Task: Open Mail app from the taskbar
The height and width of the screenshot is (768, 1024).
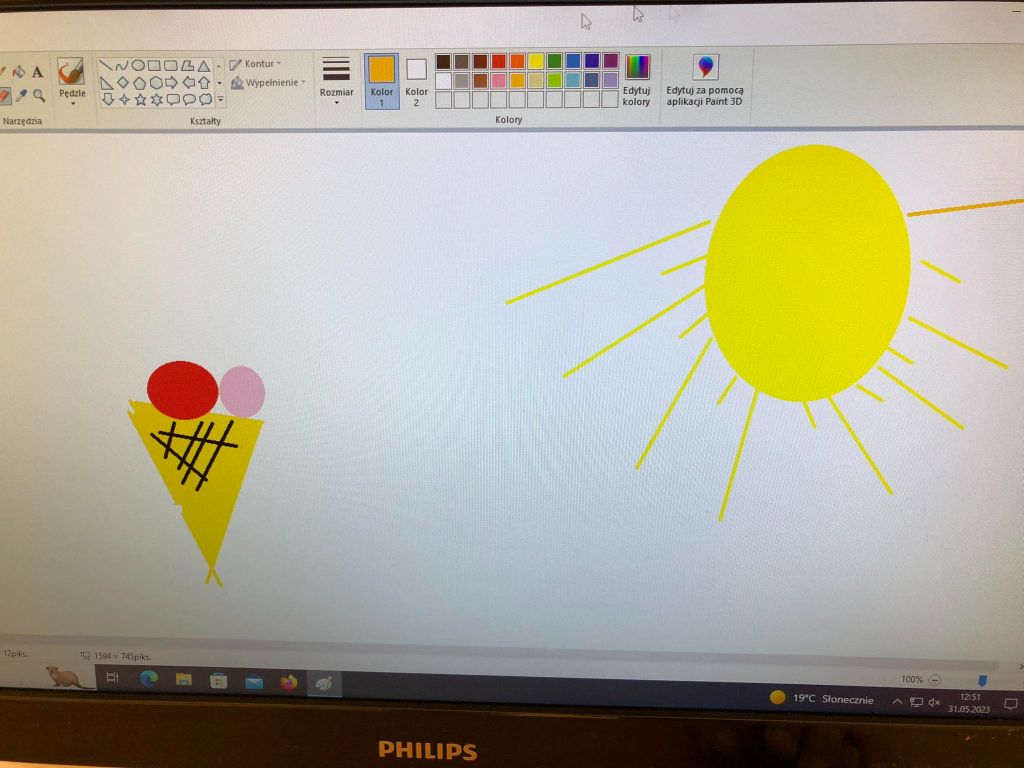Action: pos(253,682)
